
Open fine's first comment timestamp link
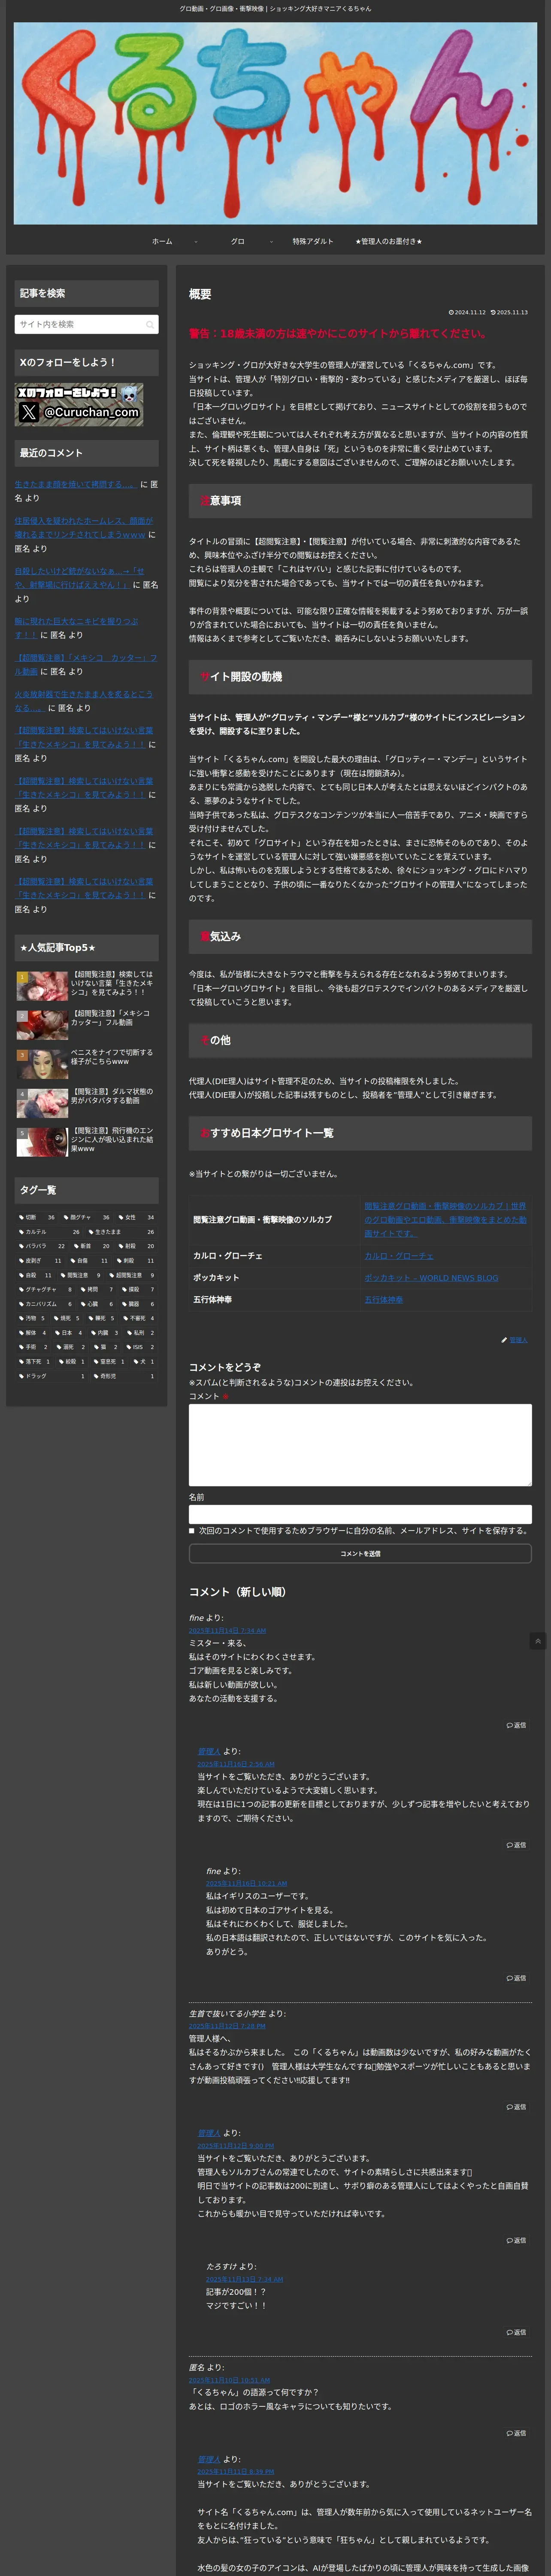[227, 1631]
